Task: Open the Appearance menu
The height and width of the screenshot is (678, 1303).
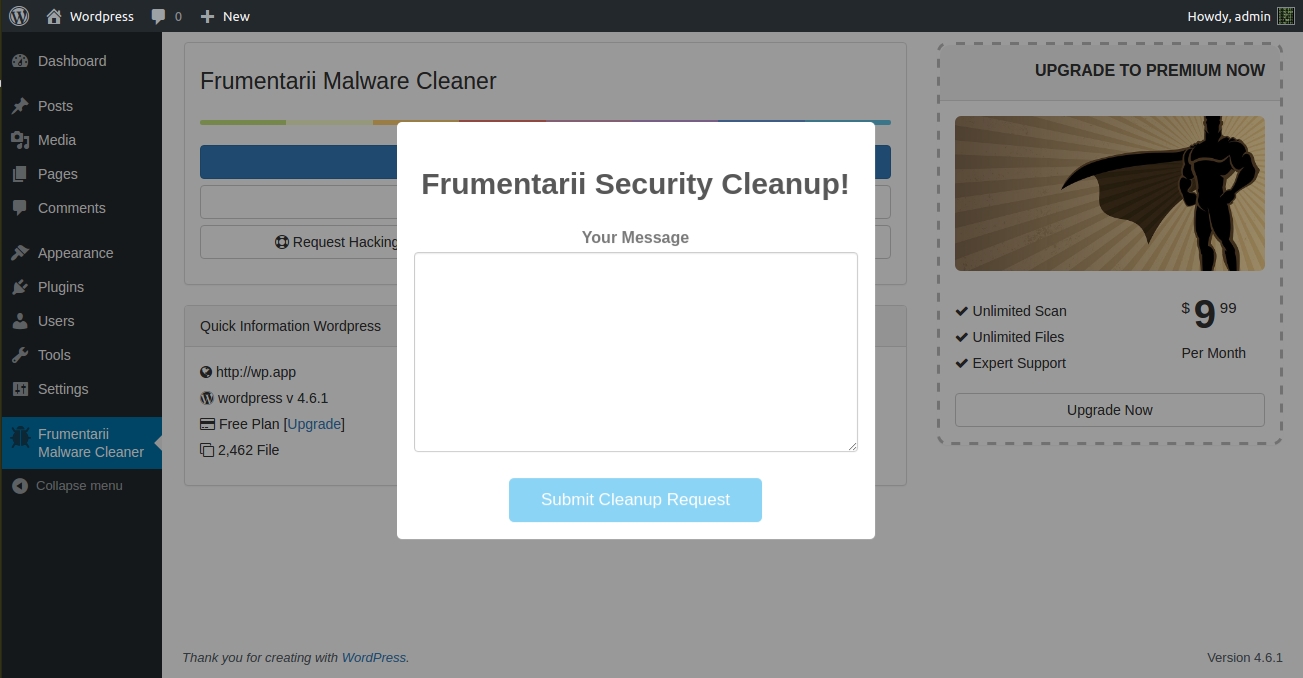Action: pyautogui.click(x=75, y=253)
